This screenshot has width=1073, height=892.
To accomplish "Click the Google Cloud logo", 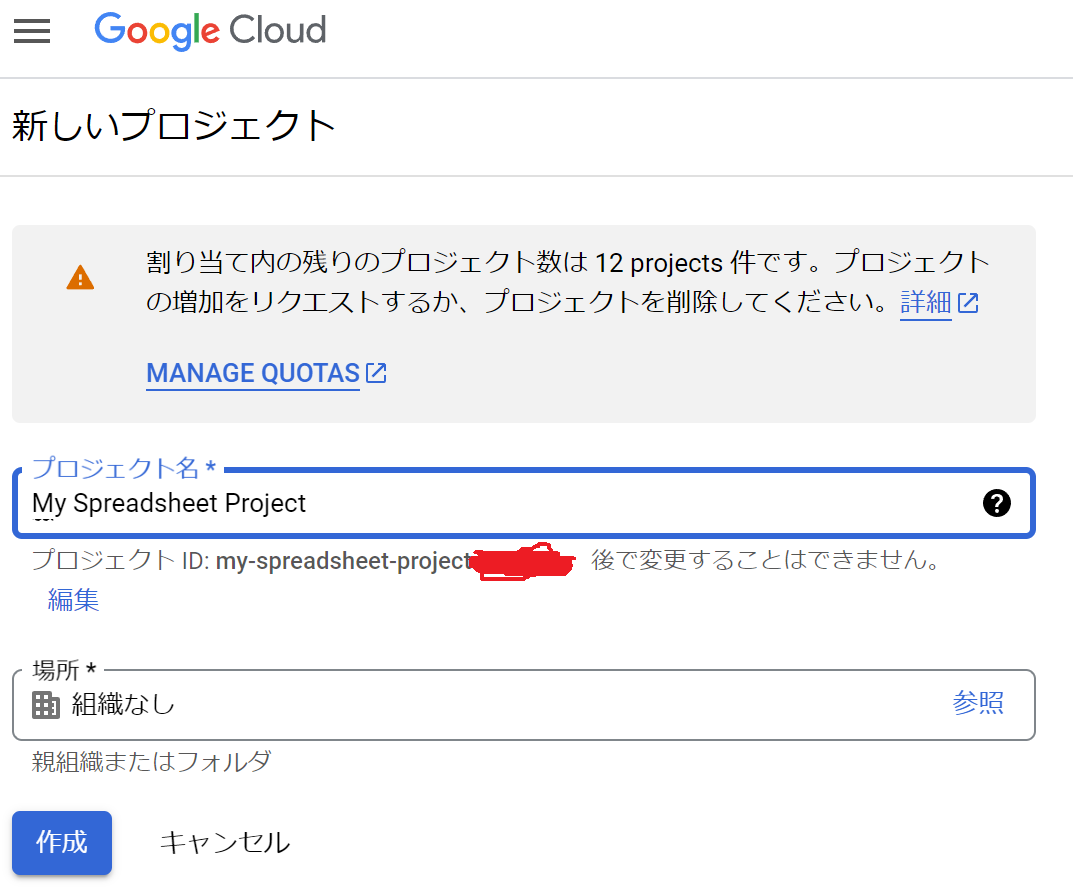I will (x=209, y=31).
